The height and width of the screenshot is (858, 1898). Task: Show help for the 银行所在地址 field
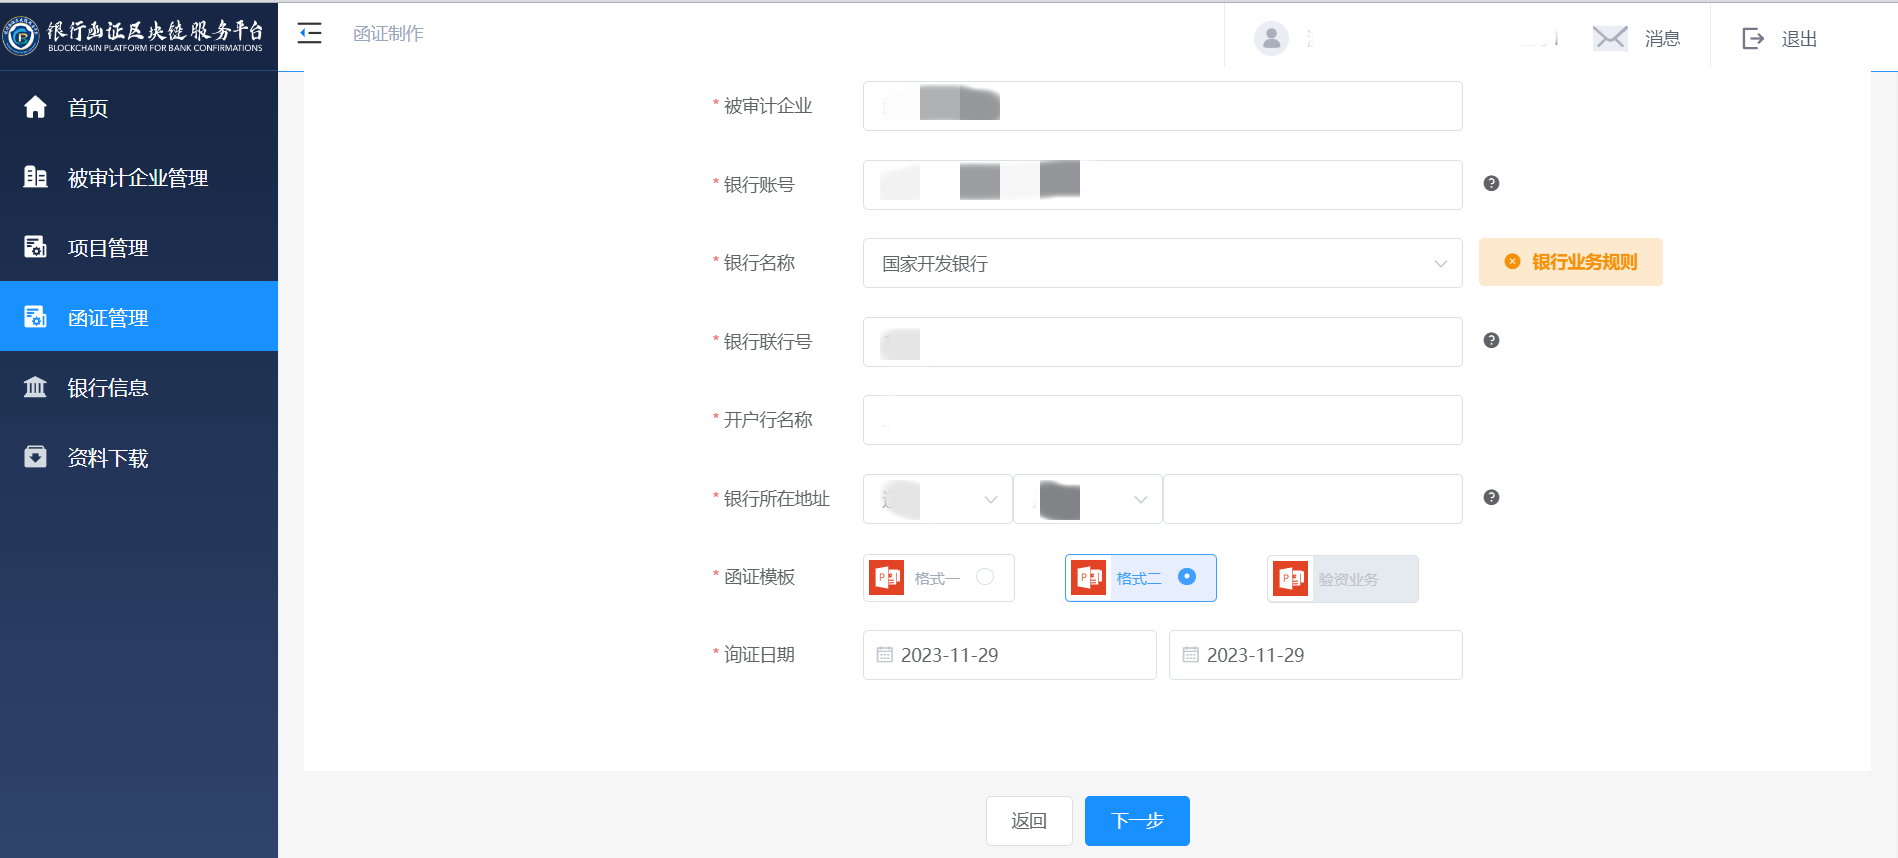(x=1491, y=497)
